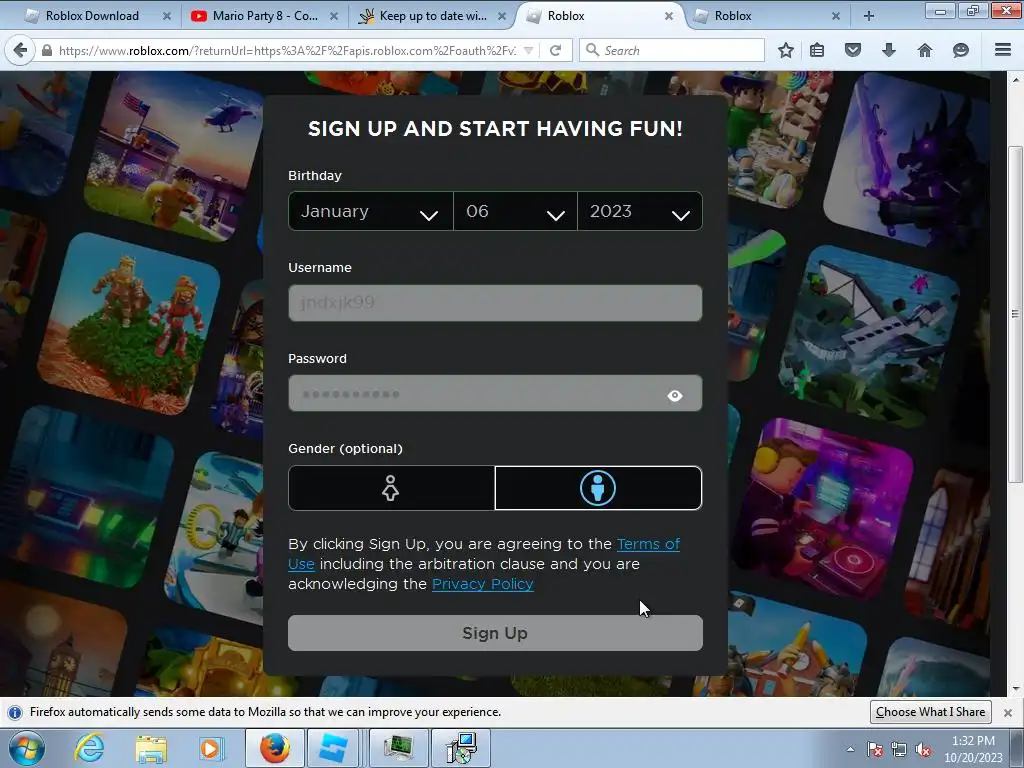Open the Roblox taskbar icon
The width and height of the screenshot is (1024, 768).
click(x=333, y=748)
